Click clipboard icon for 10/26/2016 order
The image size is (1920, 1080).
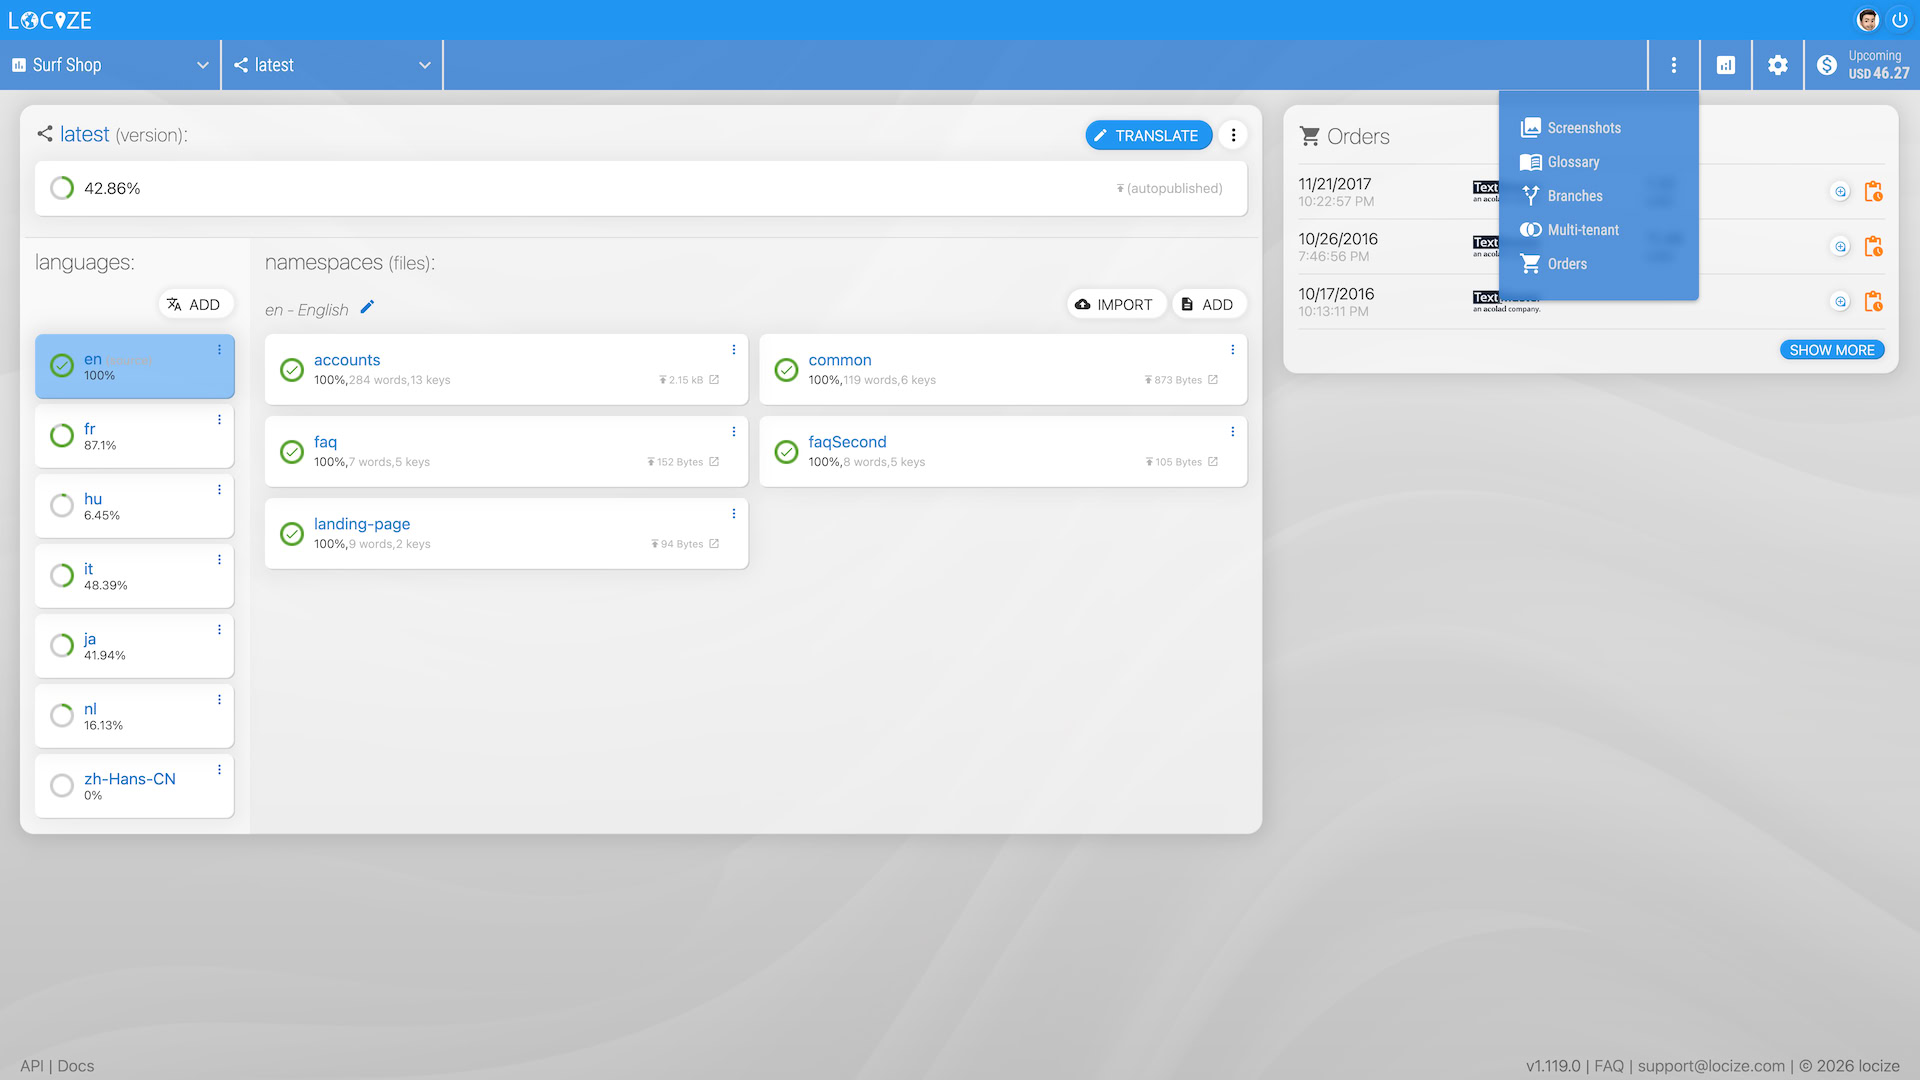tap(1873, 247)
